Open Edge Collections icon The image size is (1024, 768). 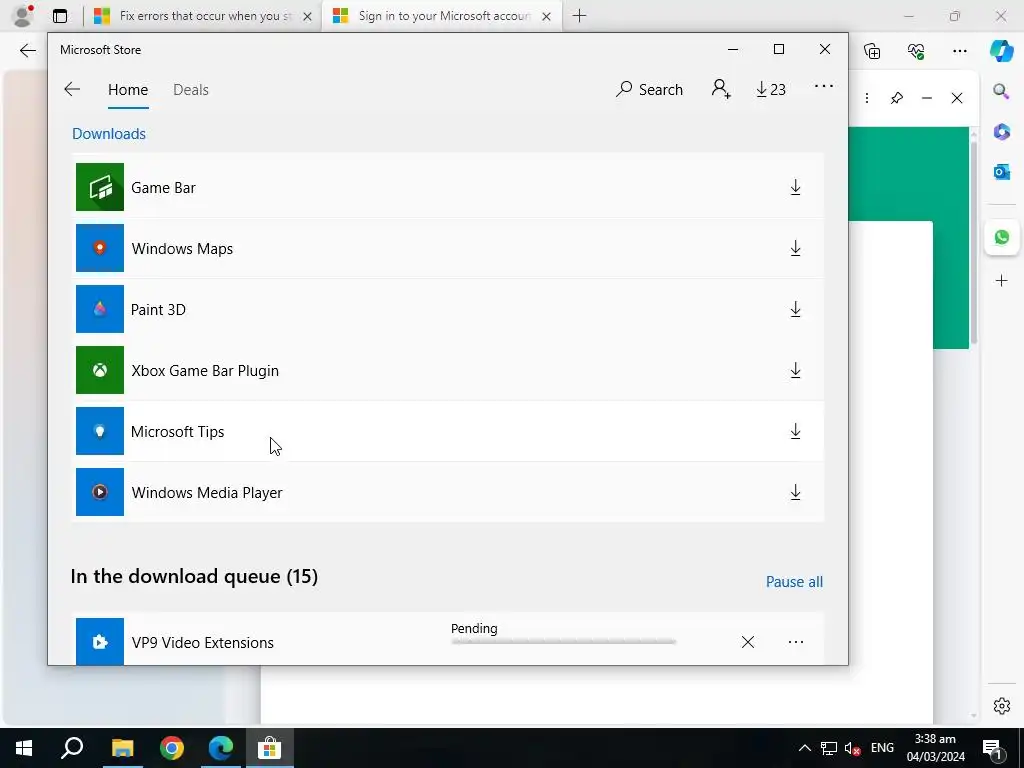coord(872,51)
